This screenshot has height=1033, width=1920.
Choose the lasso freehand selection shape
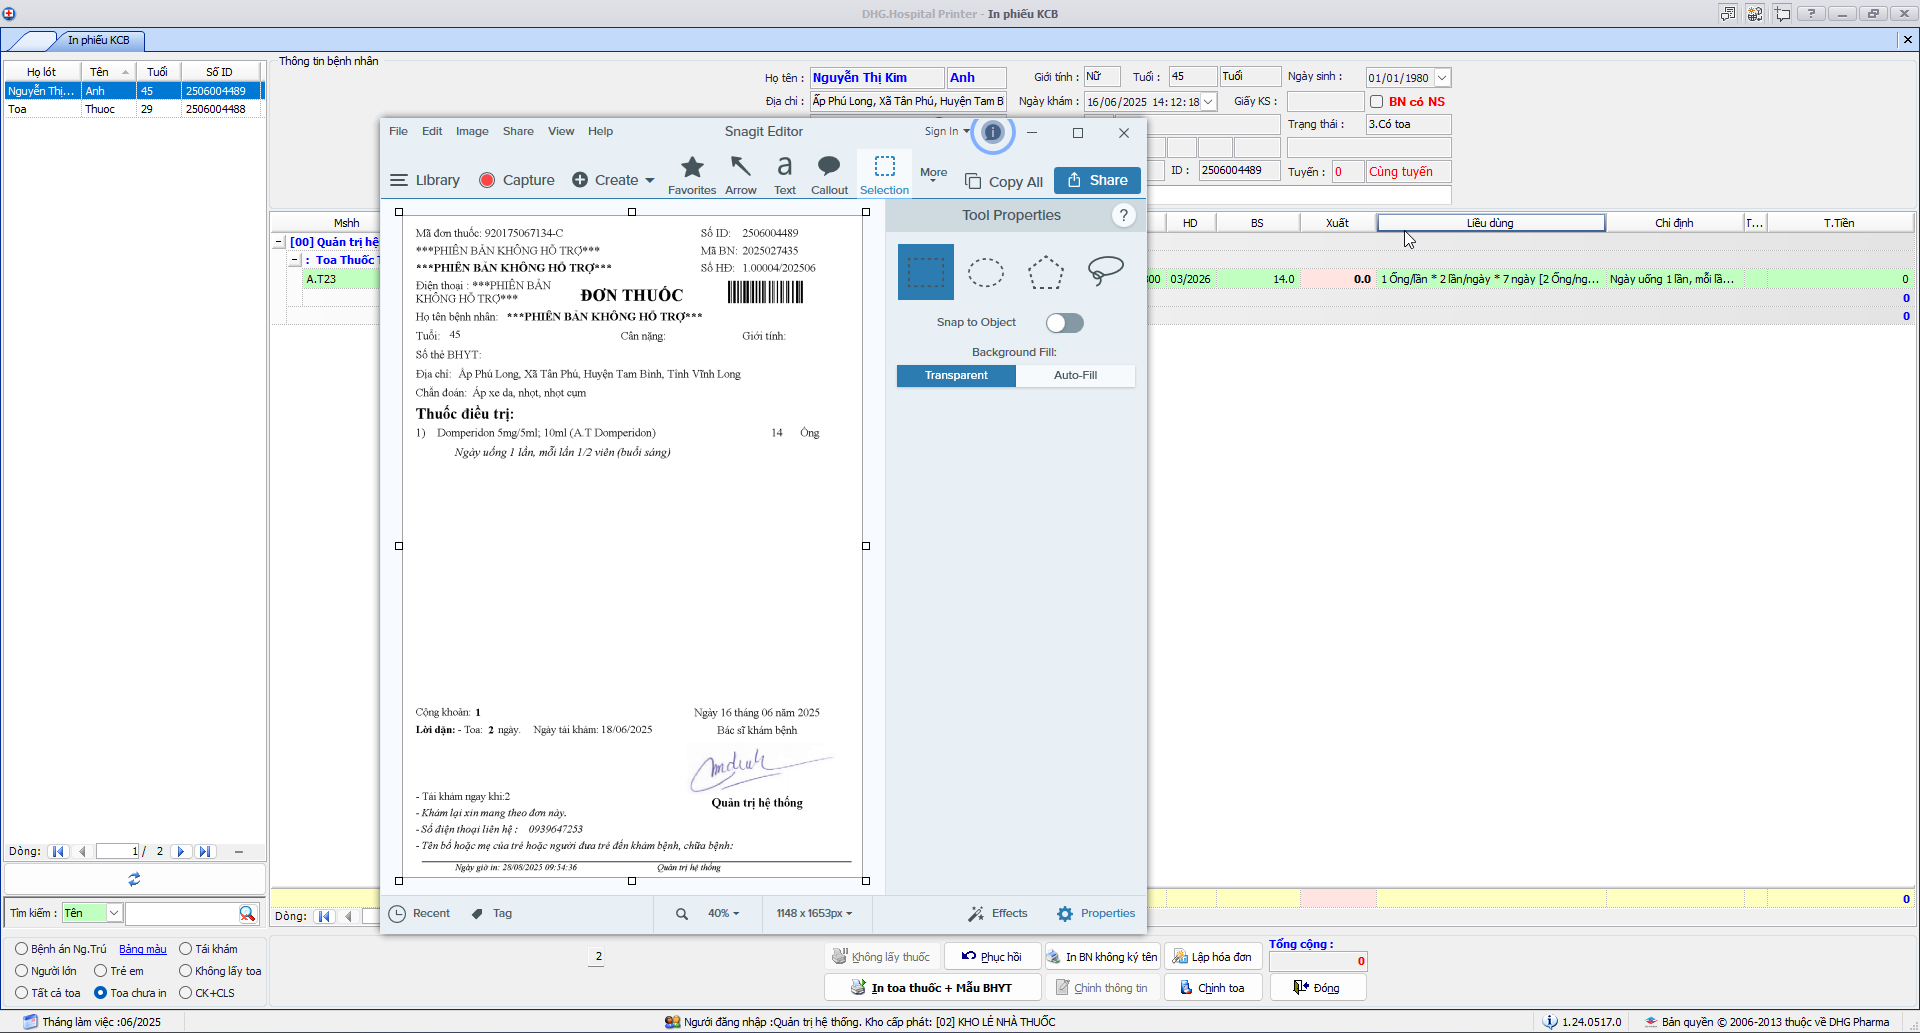coord(1106,271)
